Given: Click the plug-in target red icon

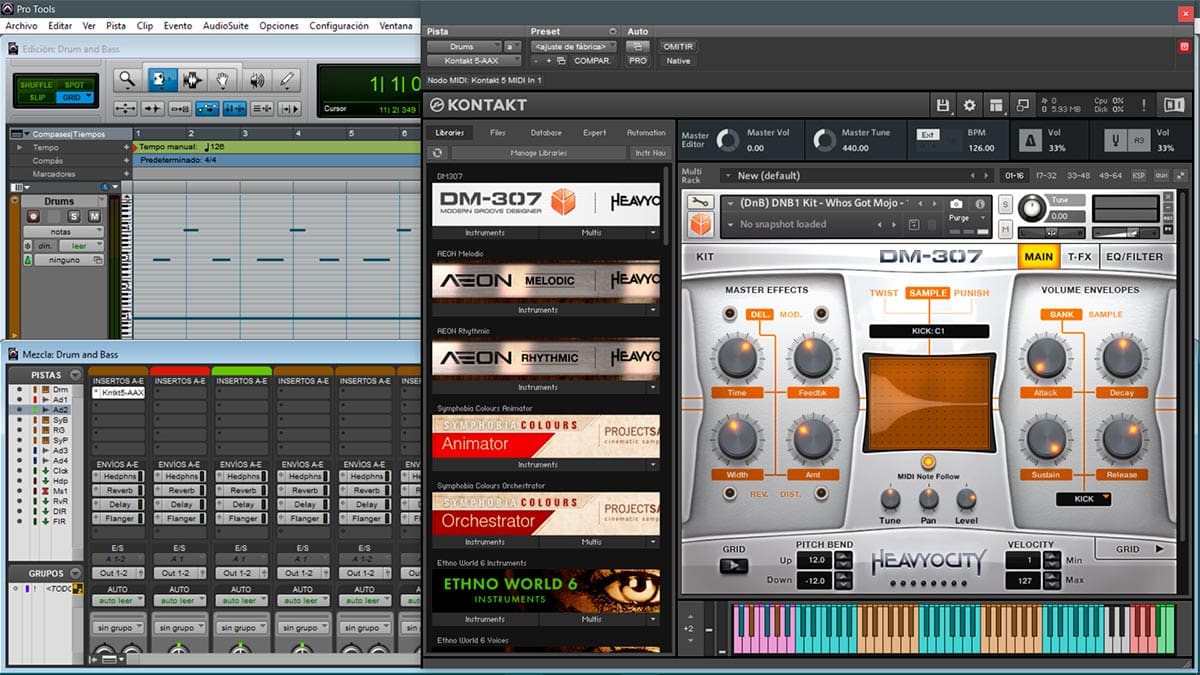Looking at the screenshot, I should (1183, 47).
